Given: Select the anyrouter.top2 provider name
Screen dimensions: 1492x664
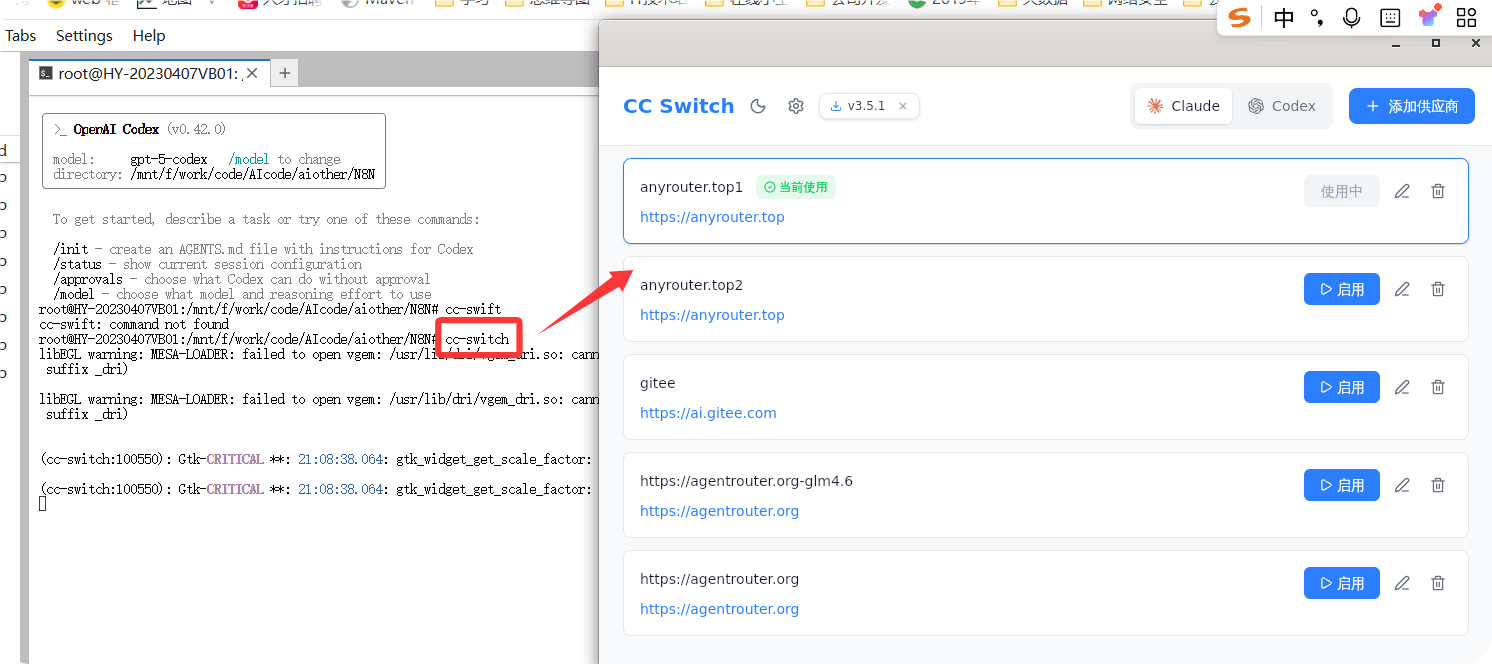Looking at the screenshot, I should pos(691,285).
